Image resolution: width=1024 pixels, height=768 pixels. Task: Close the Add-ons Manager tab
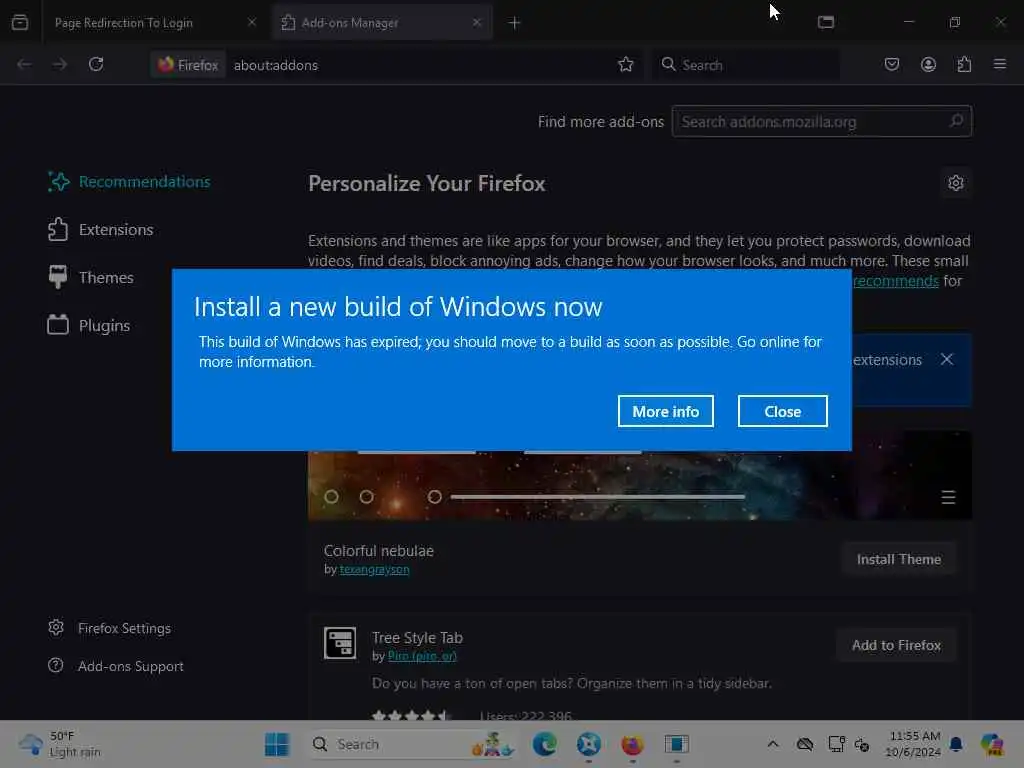[x=477, y=22]
